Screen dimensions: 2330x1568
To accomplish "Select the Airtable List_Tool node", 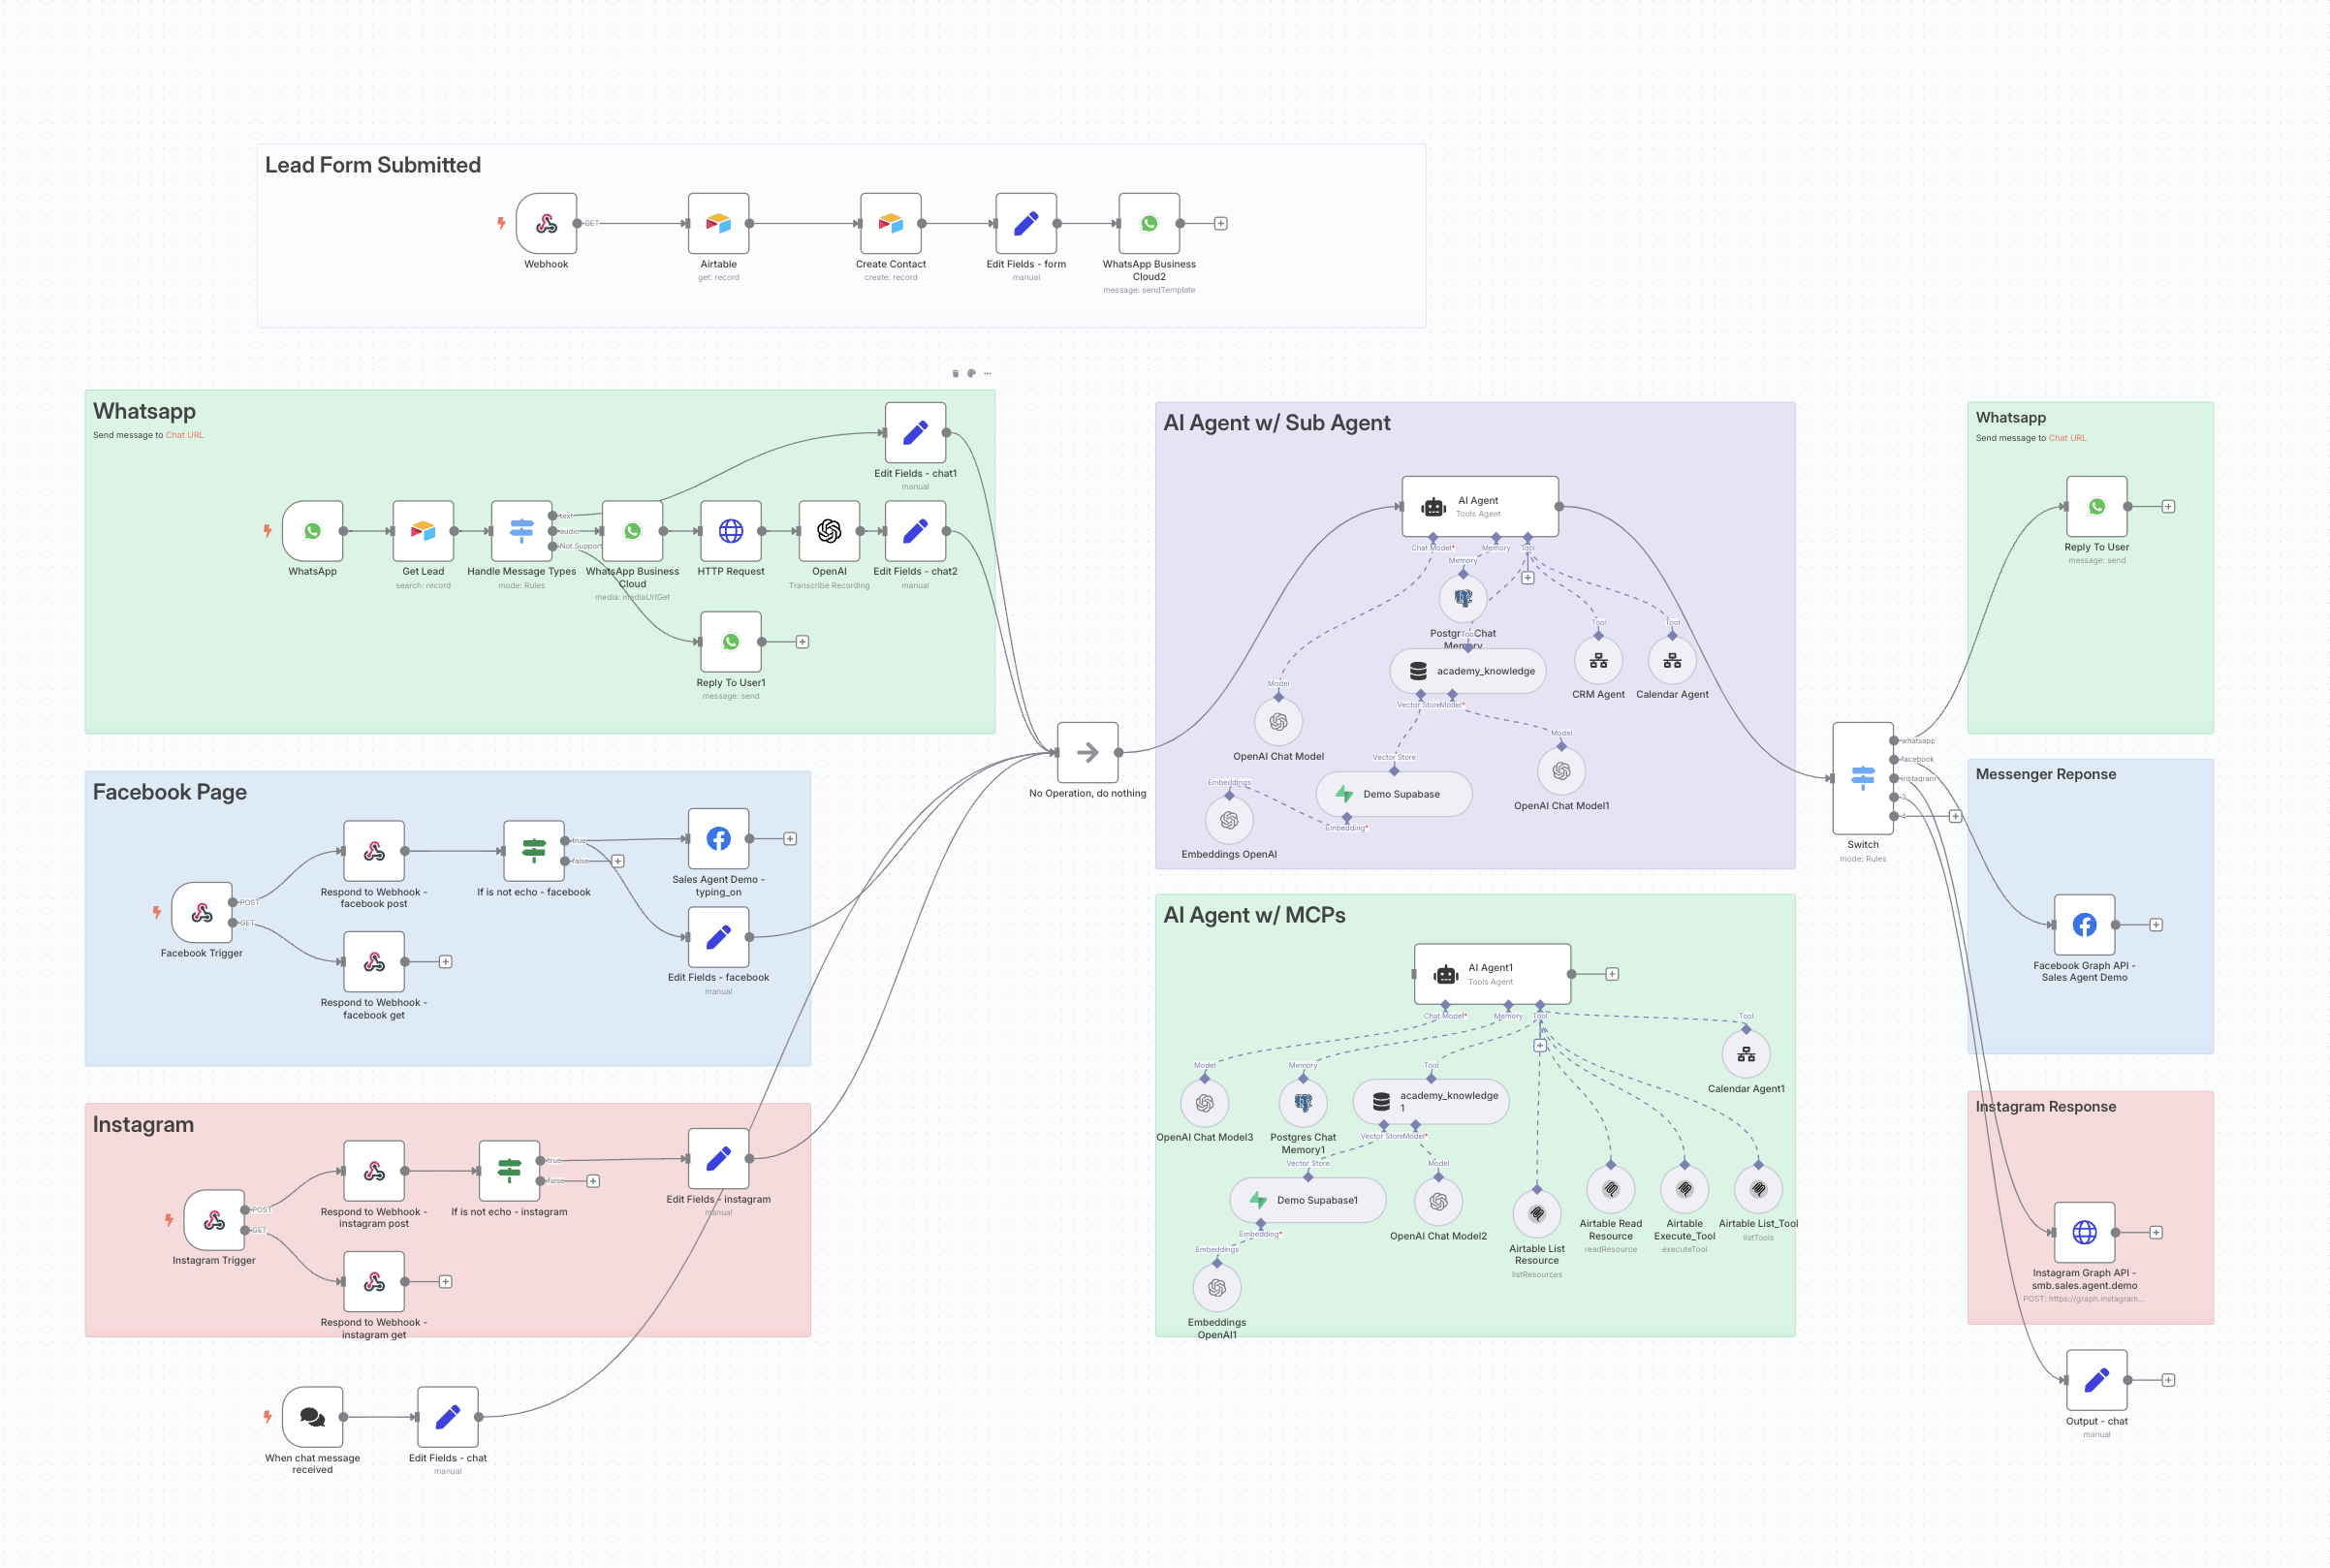I will click(1758, 1189).
